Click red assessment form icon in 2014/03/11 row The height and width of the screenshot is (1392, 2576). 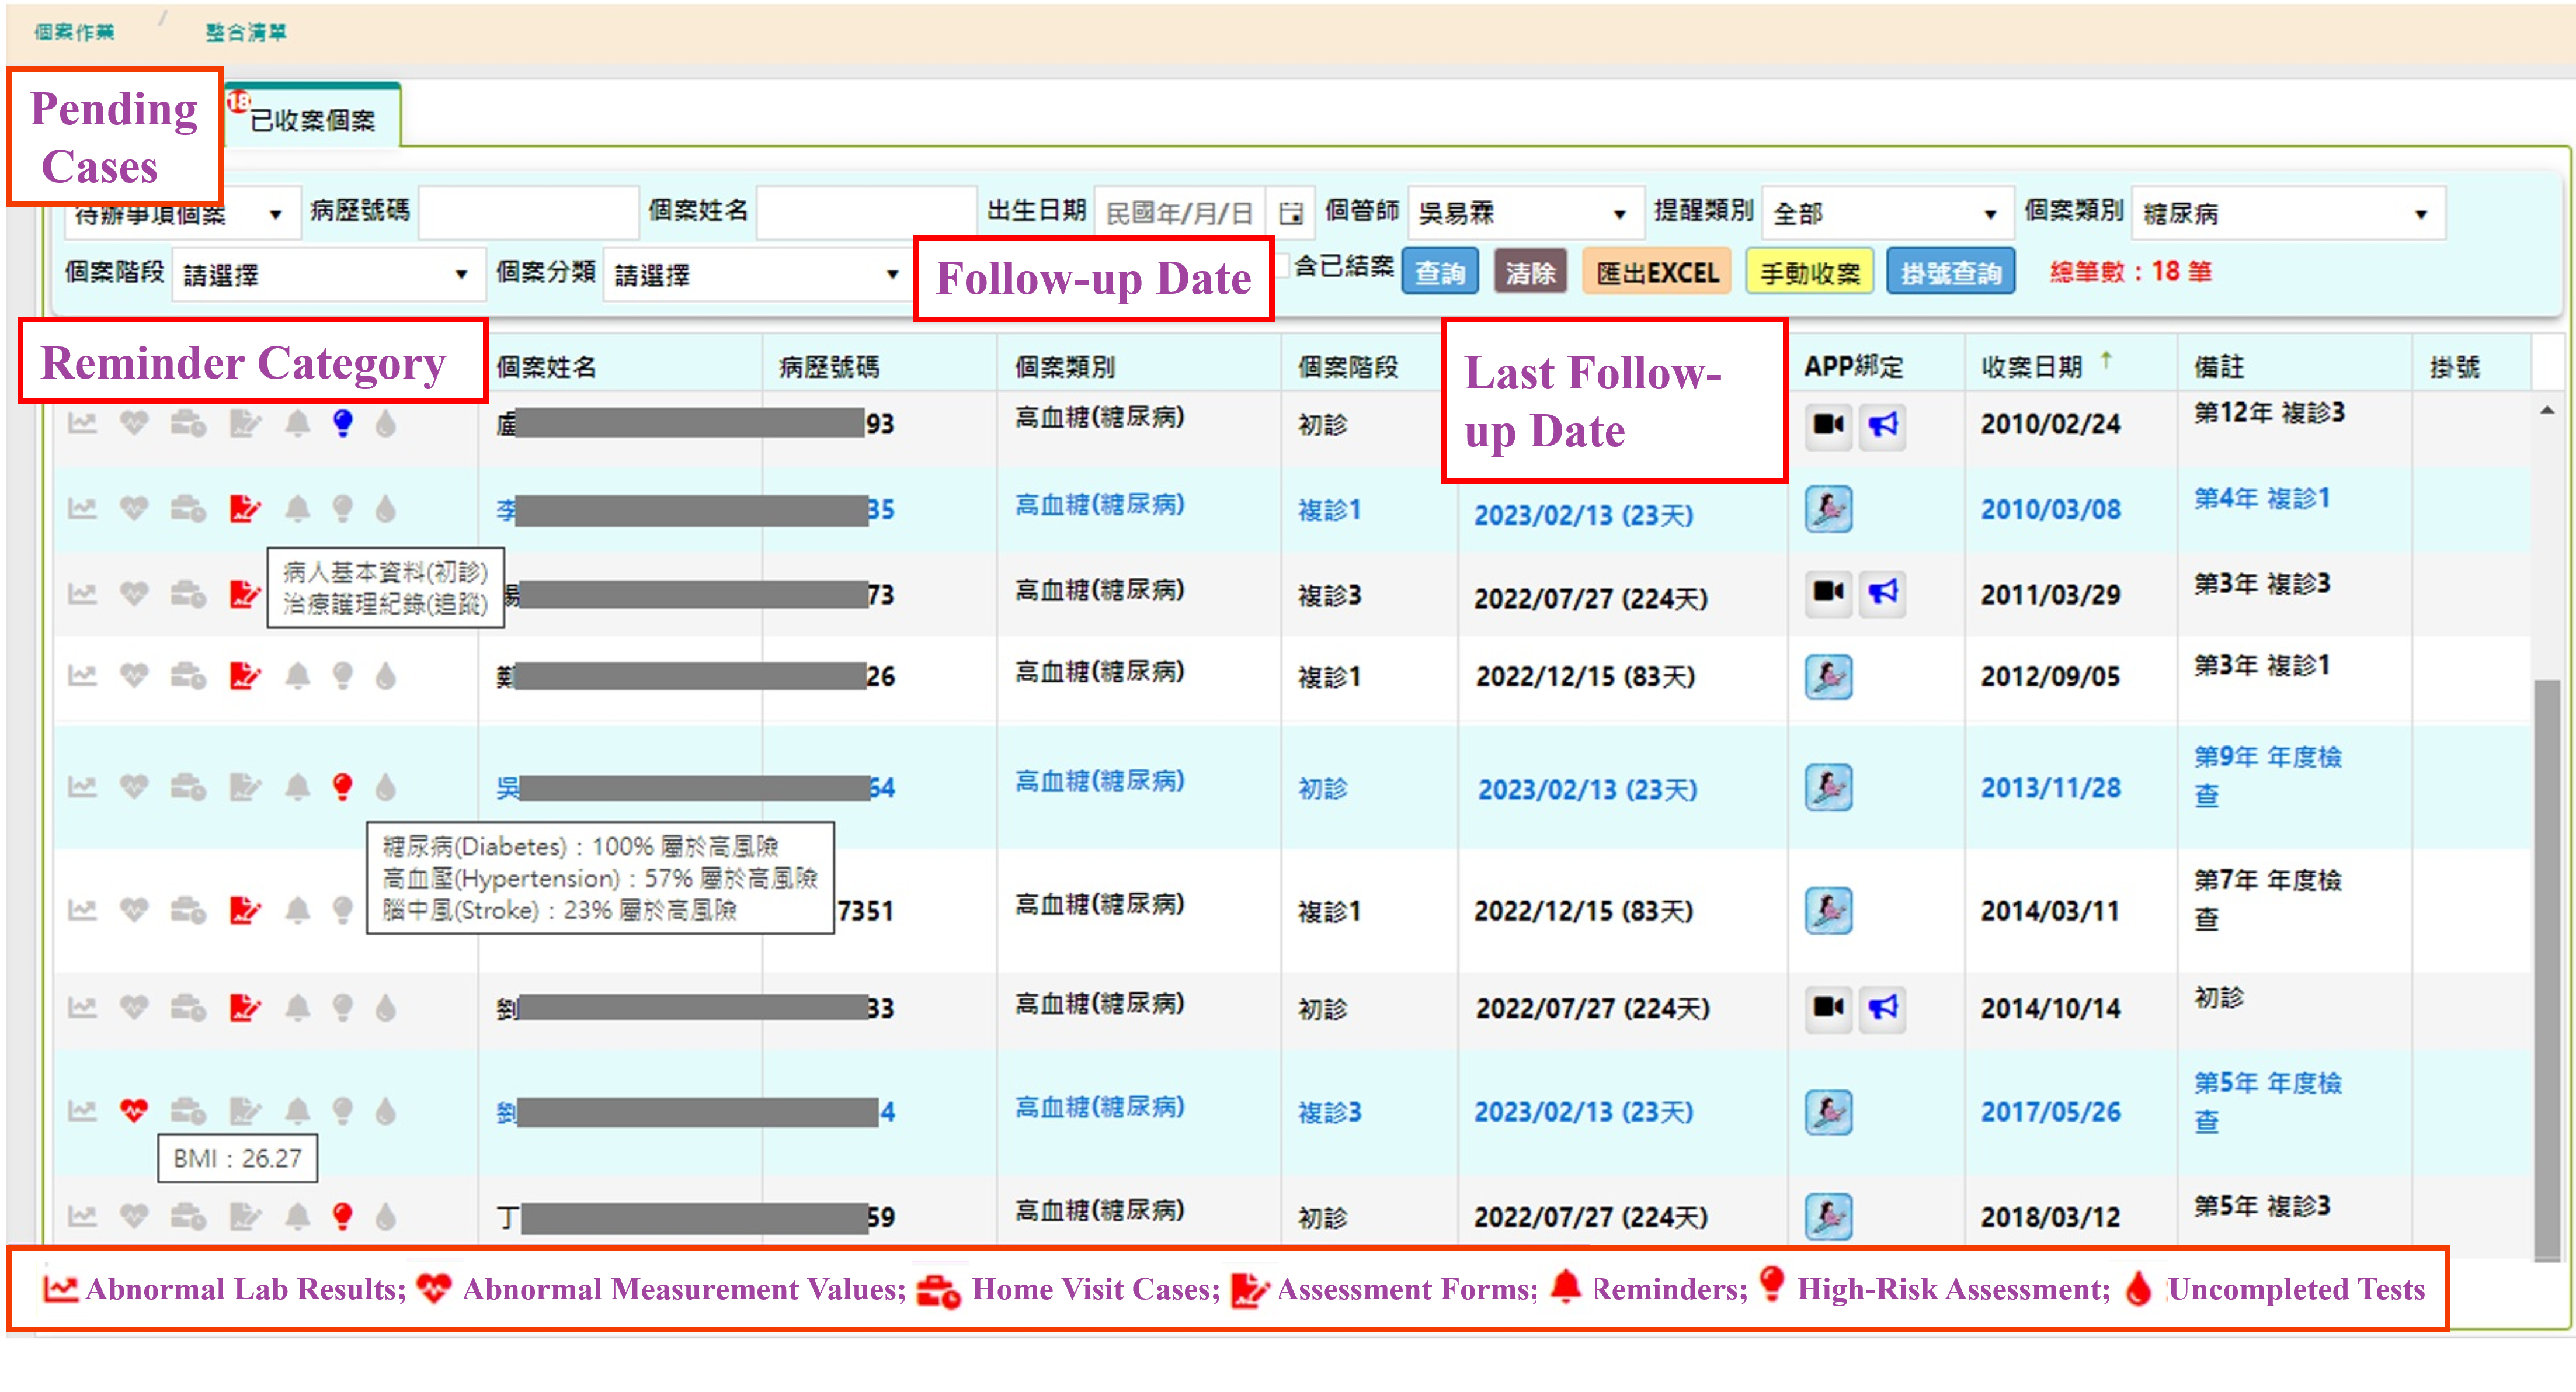pyautogui.click(x=245, y=910)
